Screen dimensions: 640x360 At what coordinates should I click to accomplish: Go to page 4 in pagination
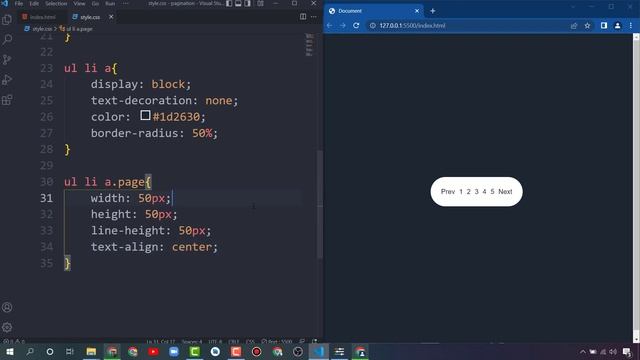(x=484, y=192)
